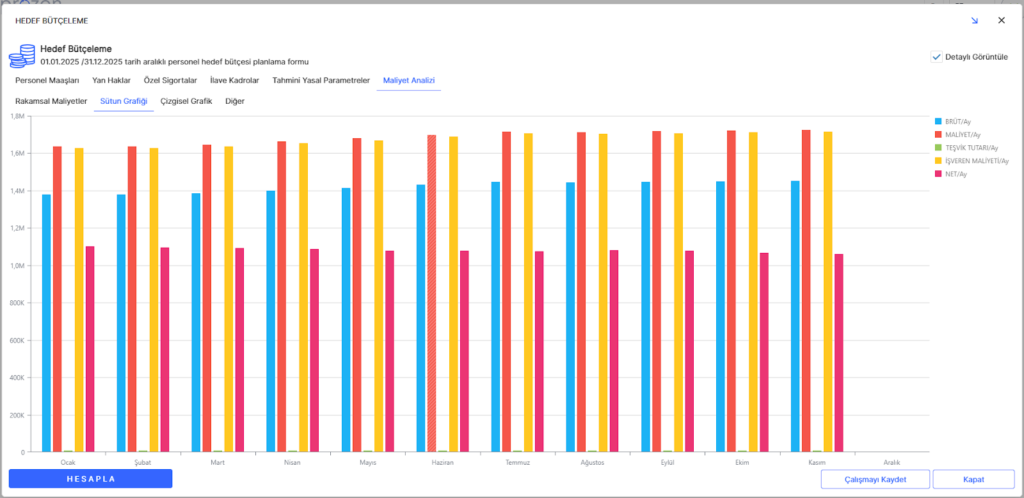
Task: Click the highlighted red Haziran cost bar
Action: click(432, 292)
